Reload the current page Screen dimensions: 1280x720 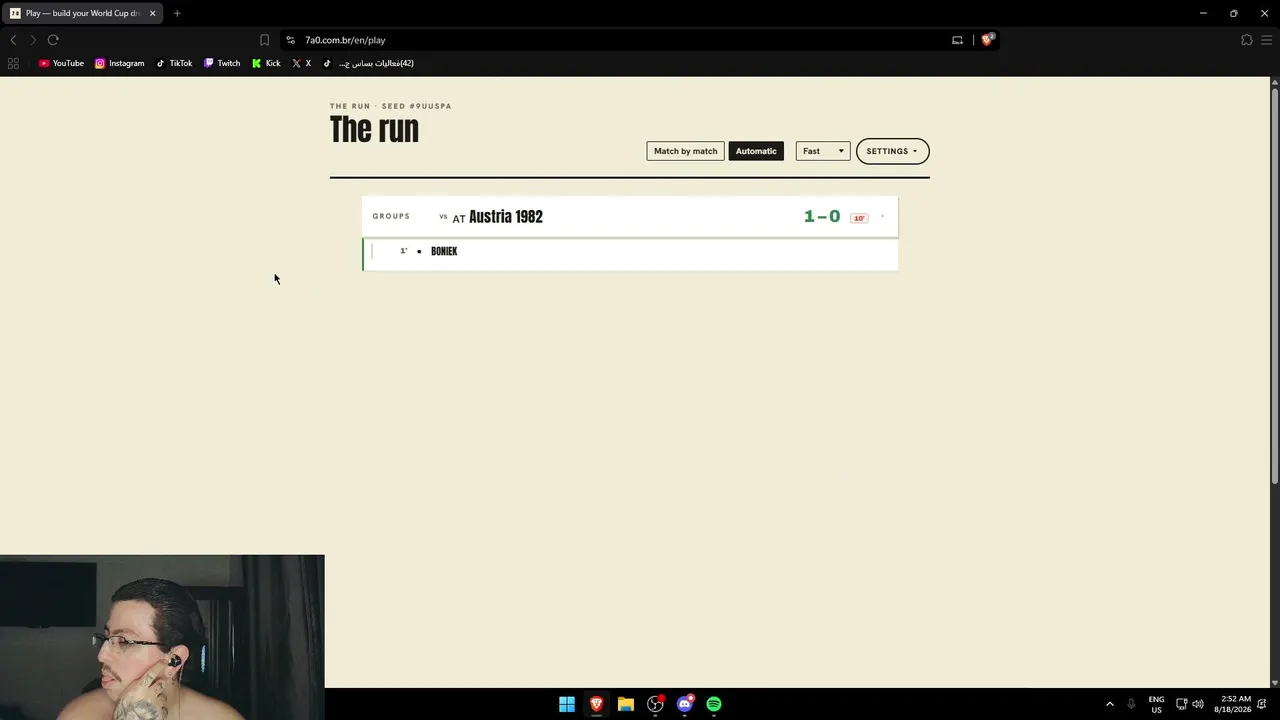(x=53, y=40)
